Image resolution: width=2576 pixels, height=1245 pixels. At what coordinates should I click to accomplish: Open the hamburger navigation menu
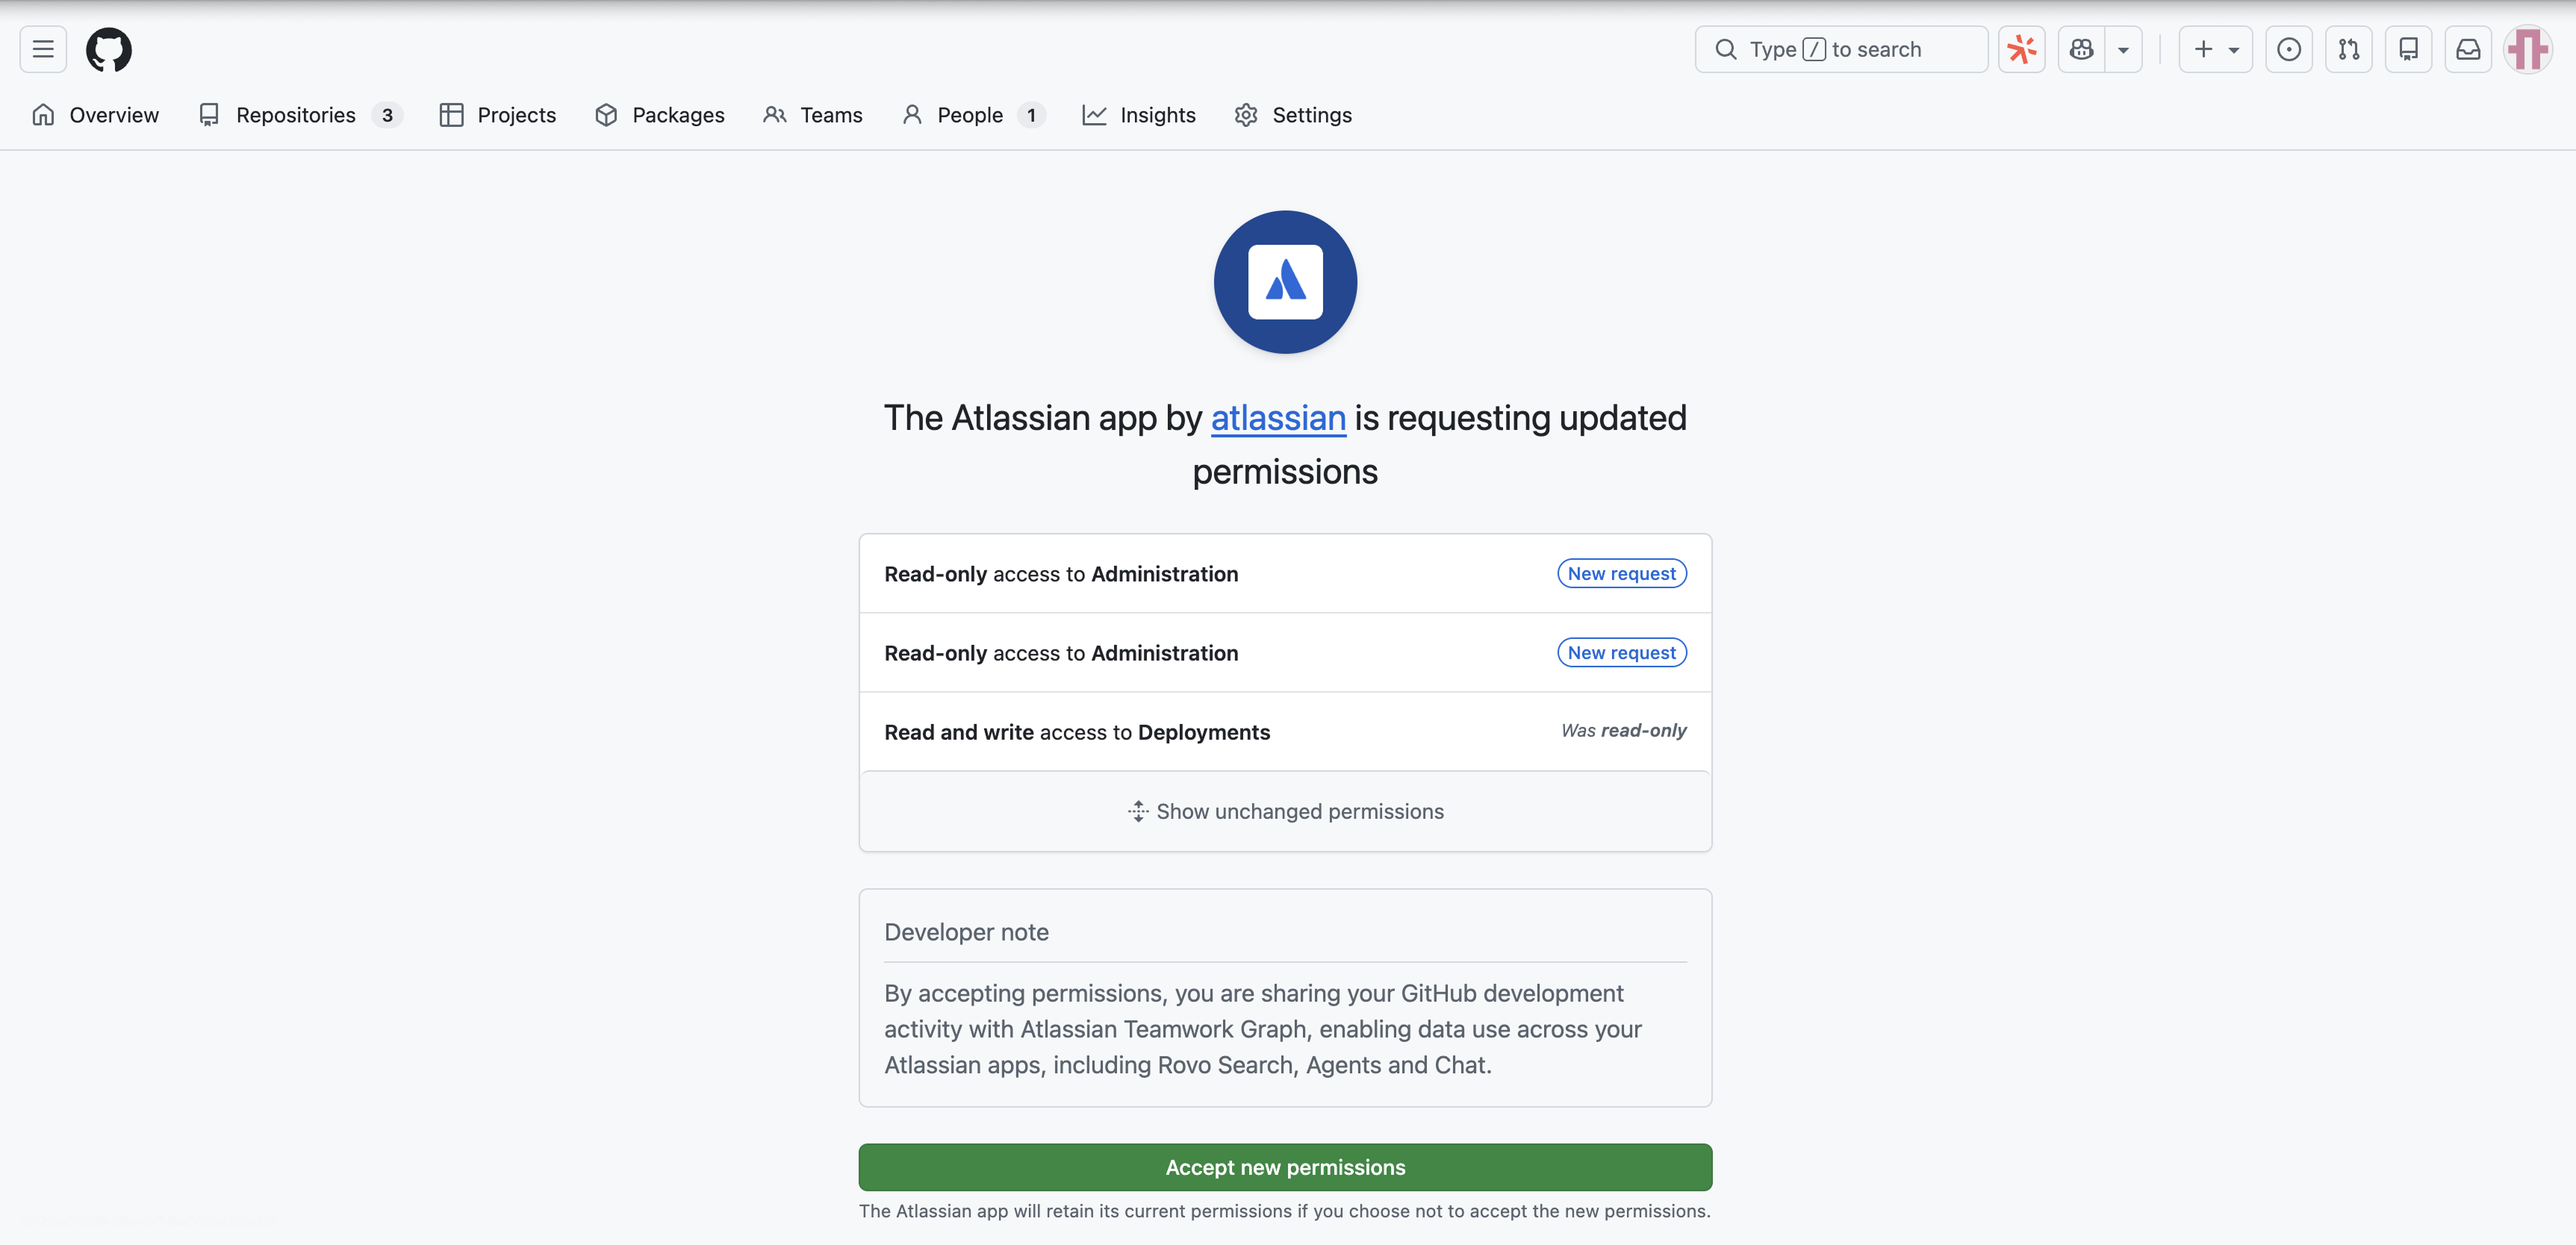pos(43,49)
